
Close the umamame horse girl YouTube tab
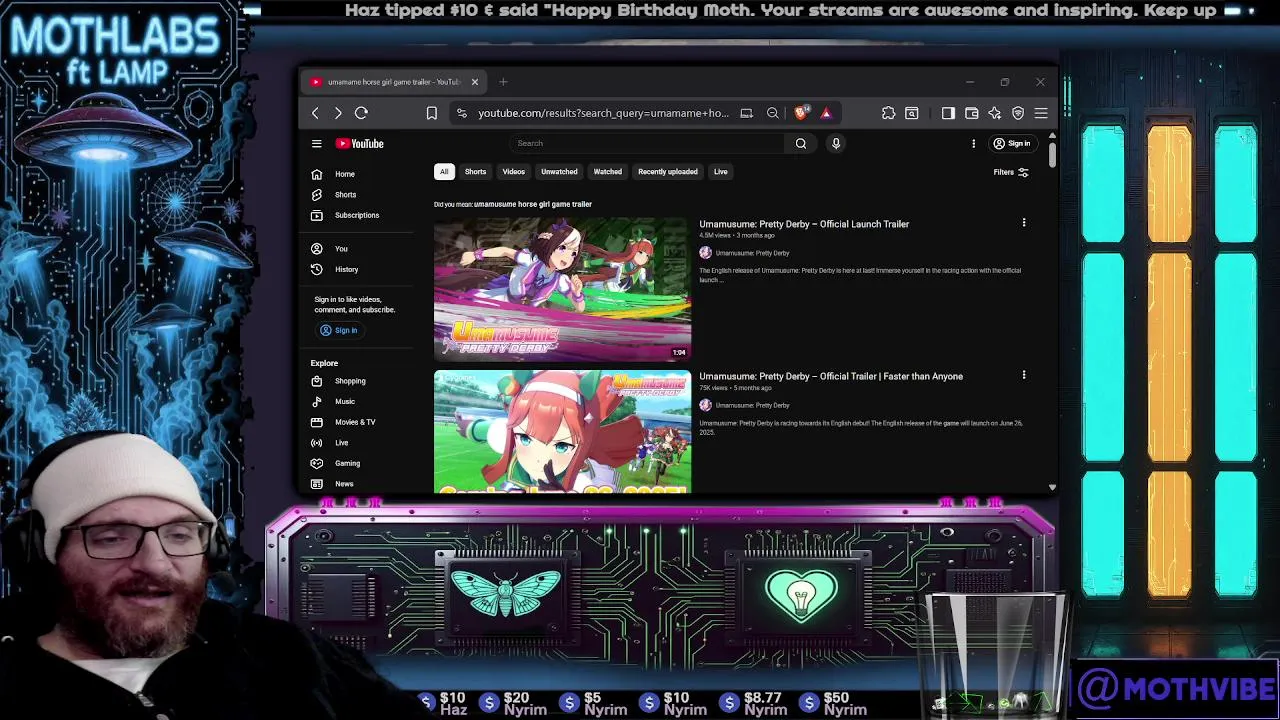[x=475, y=82]
